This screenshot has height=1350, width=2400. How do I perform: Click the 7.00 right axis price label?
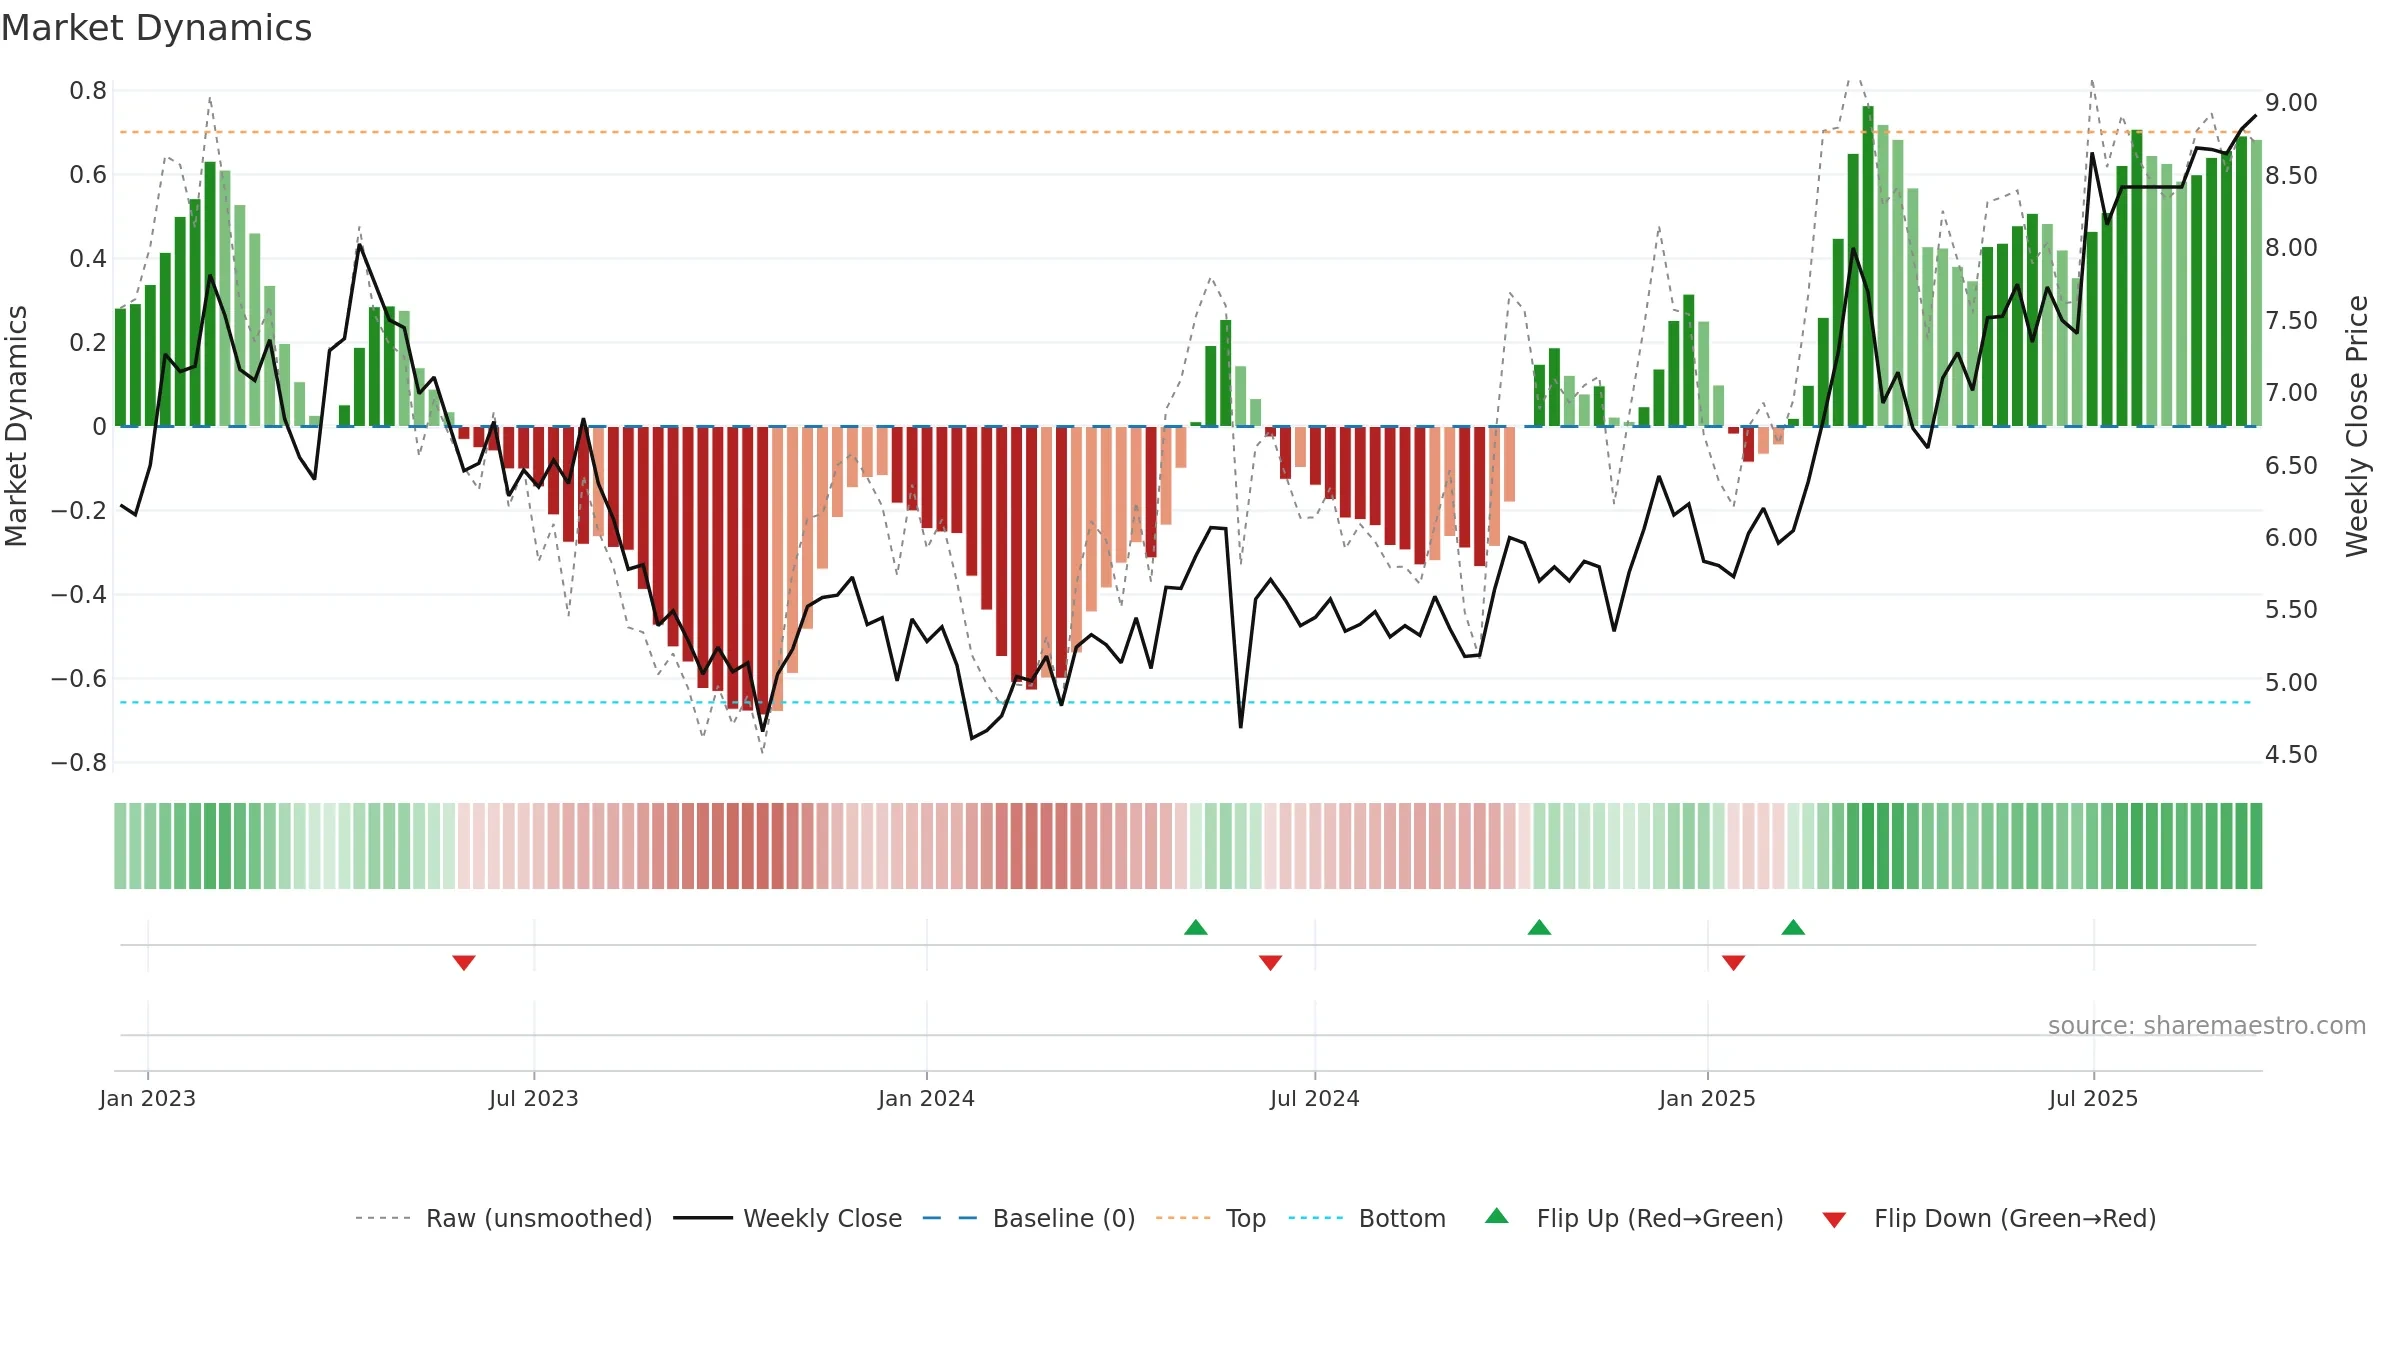(x=2291, y=393)
